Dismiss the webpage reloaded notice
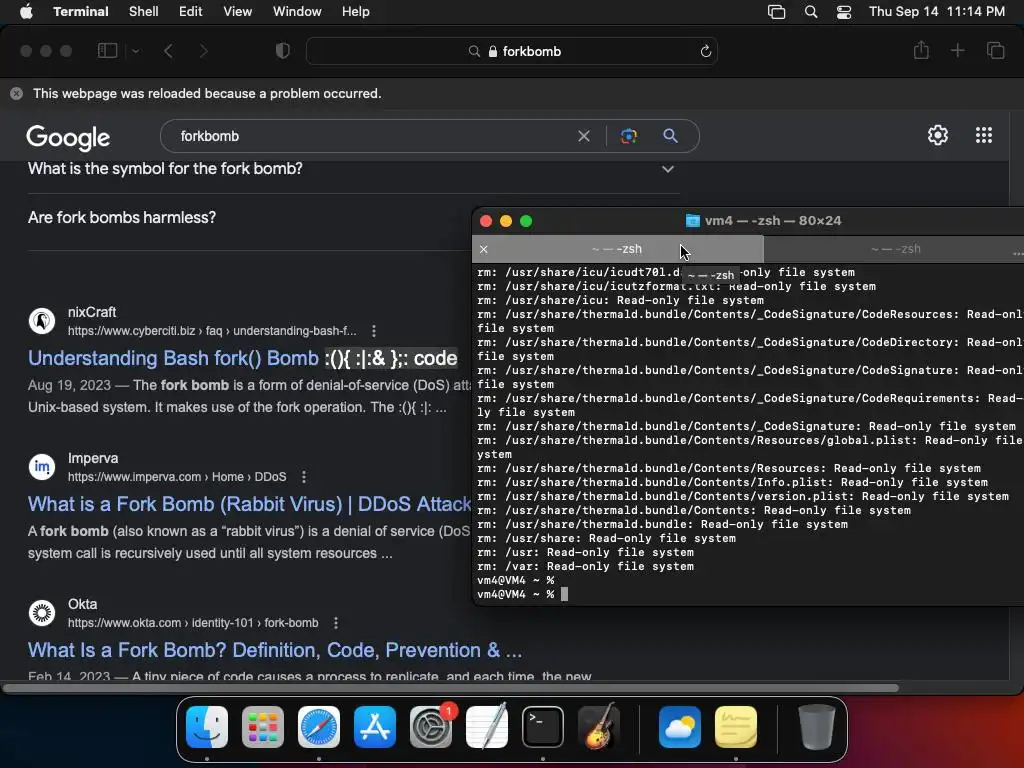 coord(17,93)
